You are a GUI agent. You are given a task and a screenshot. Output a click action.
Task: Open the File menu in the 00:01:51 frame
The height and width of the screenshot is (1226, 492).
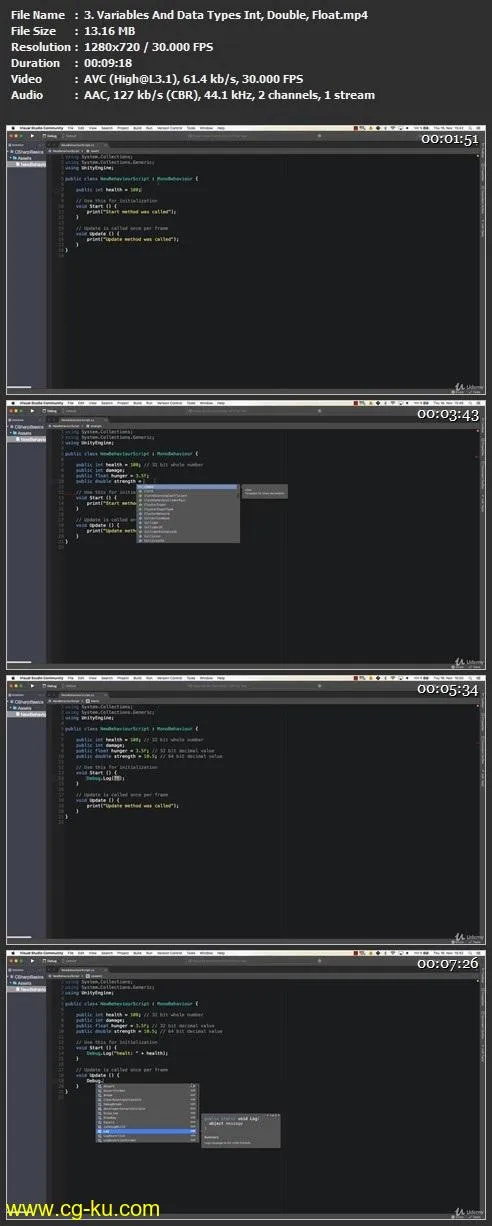tap(71, 128)
